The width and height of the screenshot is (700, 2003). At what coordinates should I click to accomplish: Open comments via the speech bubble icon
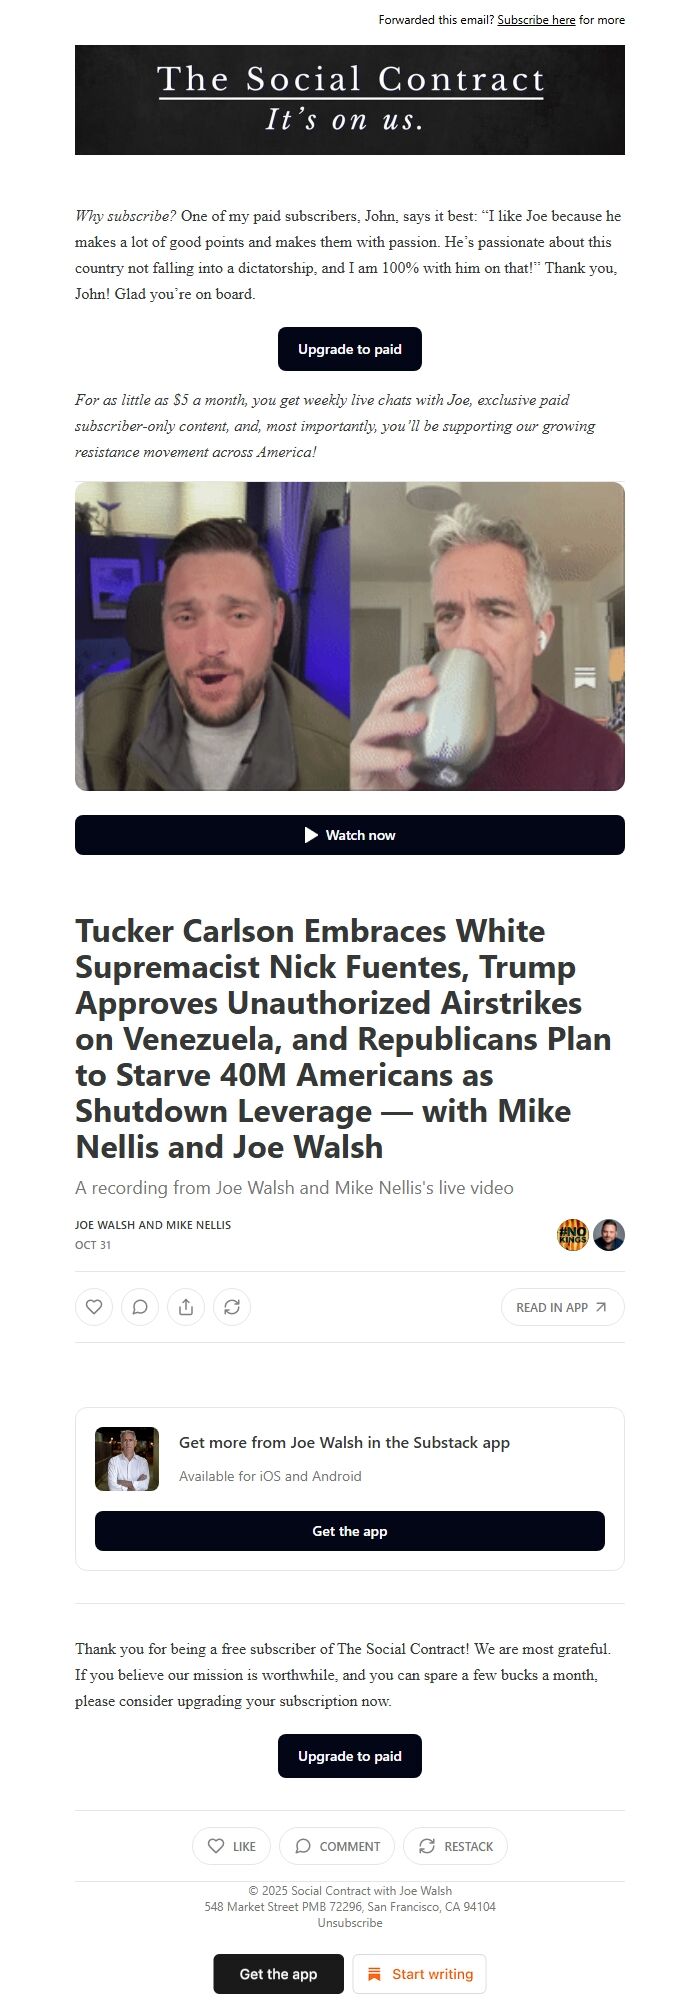[140, 1307]
